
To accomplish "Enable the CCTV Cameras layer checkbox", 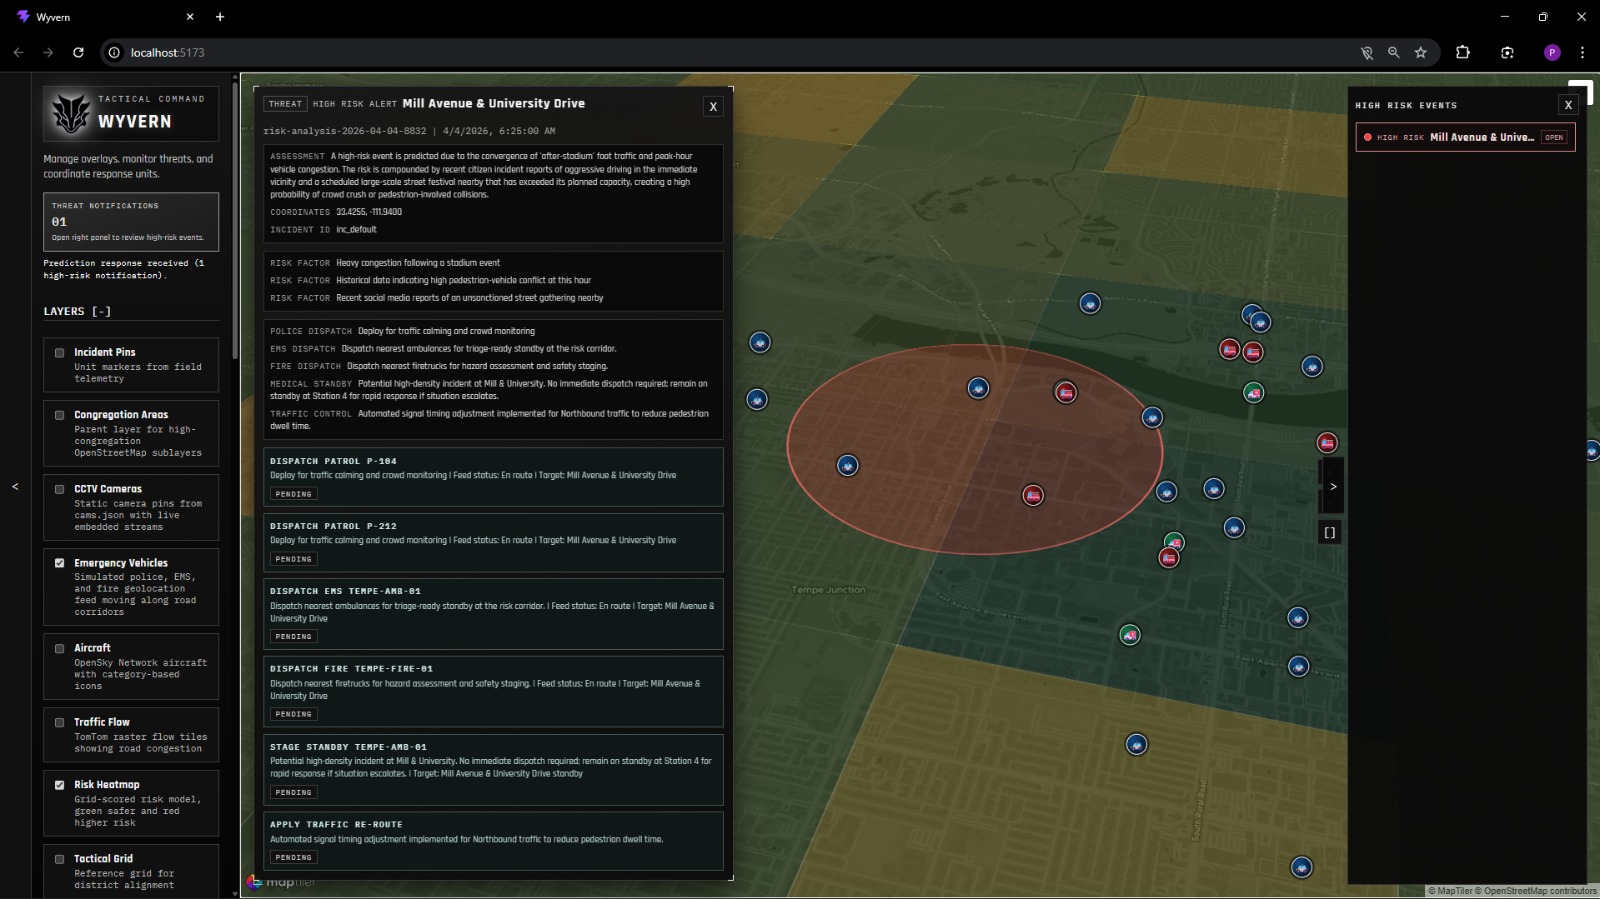I will [x=60, y=489].
